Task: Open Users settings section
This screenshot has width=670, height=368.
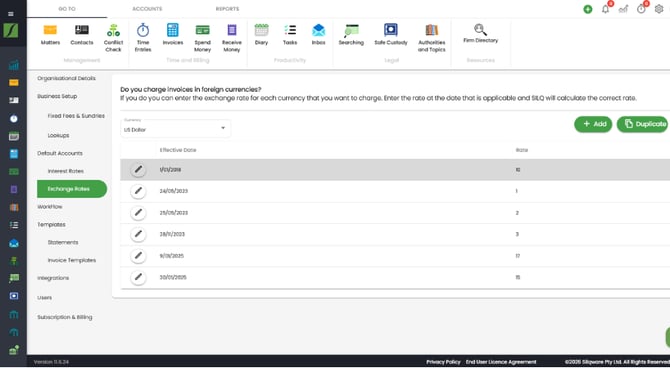Action: (x=44, y=298)
